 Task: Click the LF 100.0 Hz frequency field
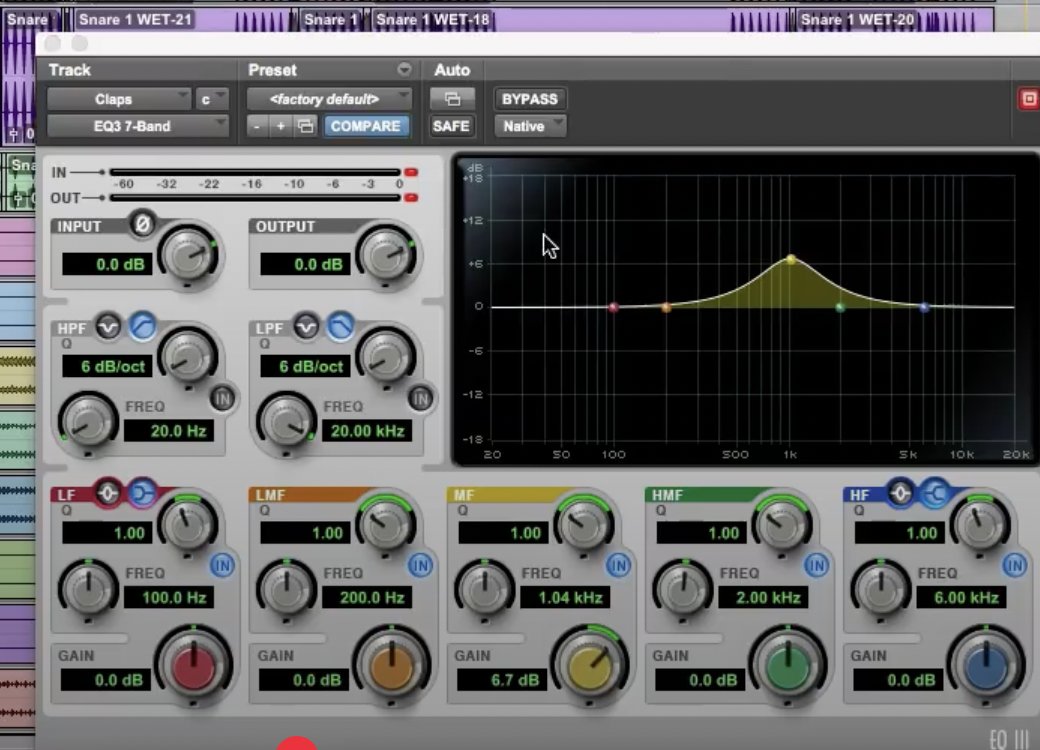tap(168, 597)
